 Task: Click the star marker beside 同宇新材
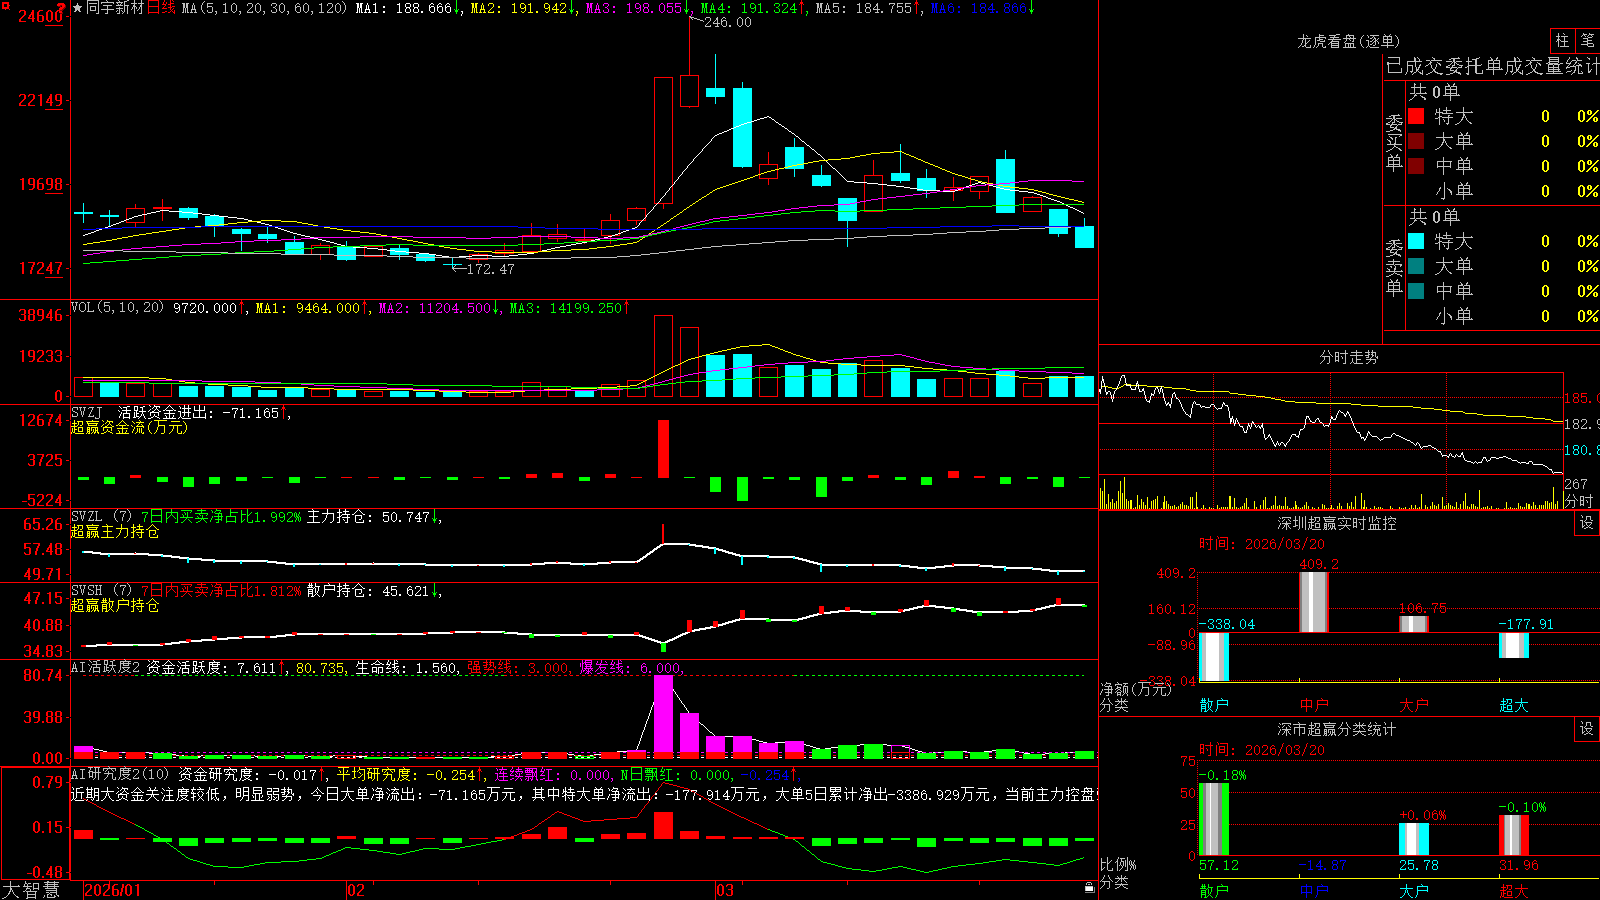(77, 8)
